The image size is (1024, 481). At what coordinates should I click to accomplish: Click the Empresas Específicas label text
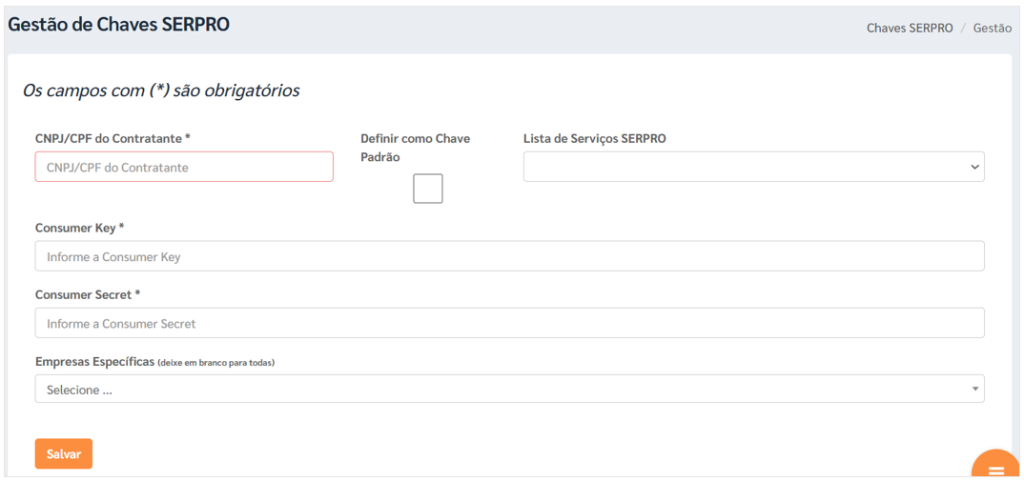point(95,362)
